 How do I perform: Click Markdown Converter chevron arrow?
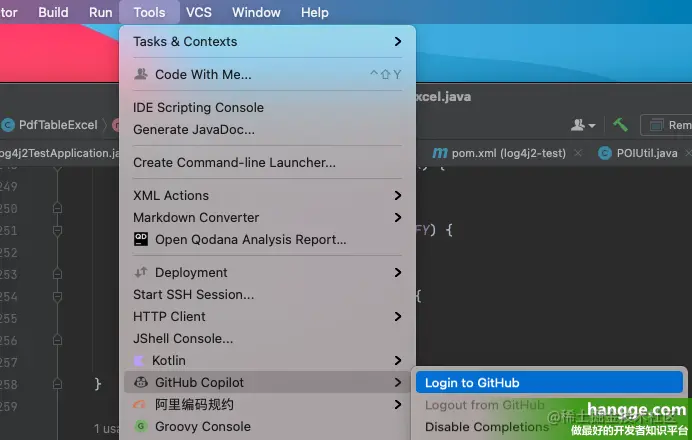[398, 218]
